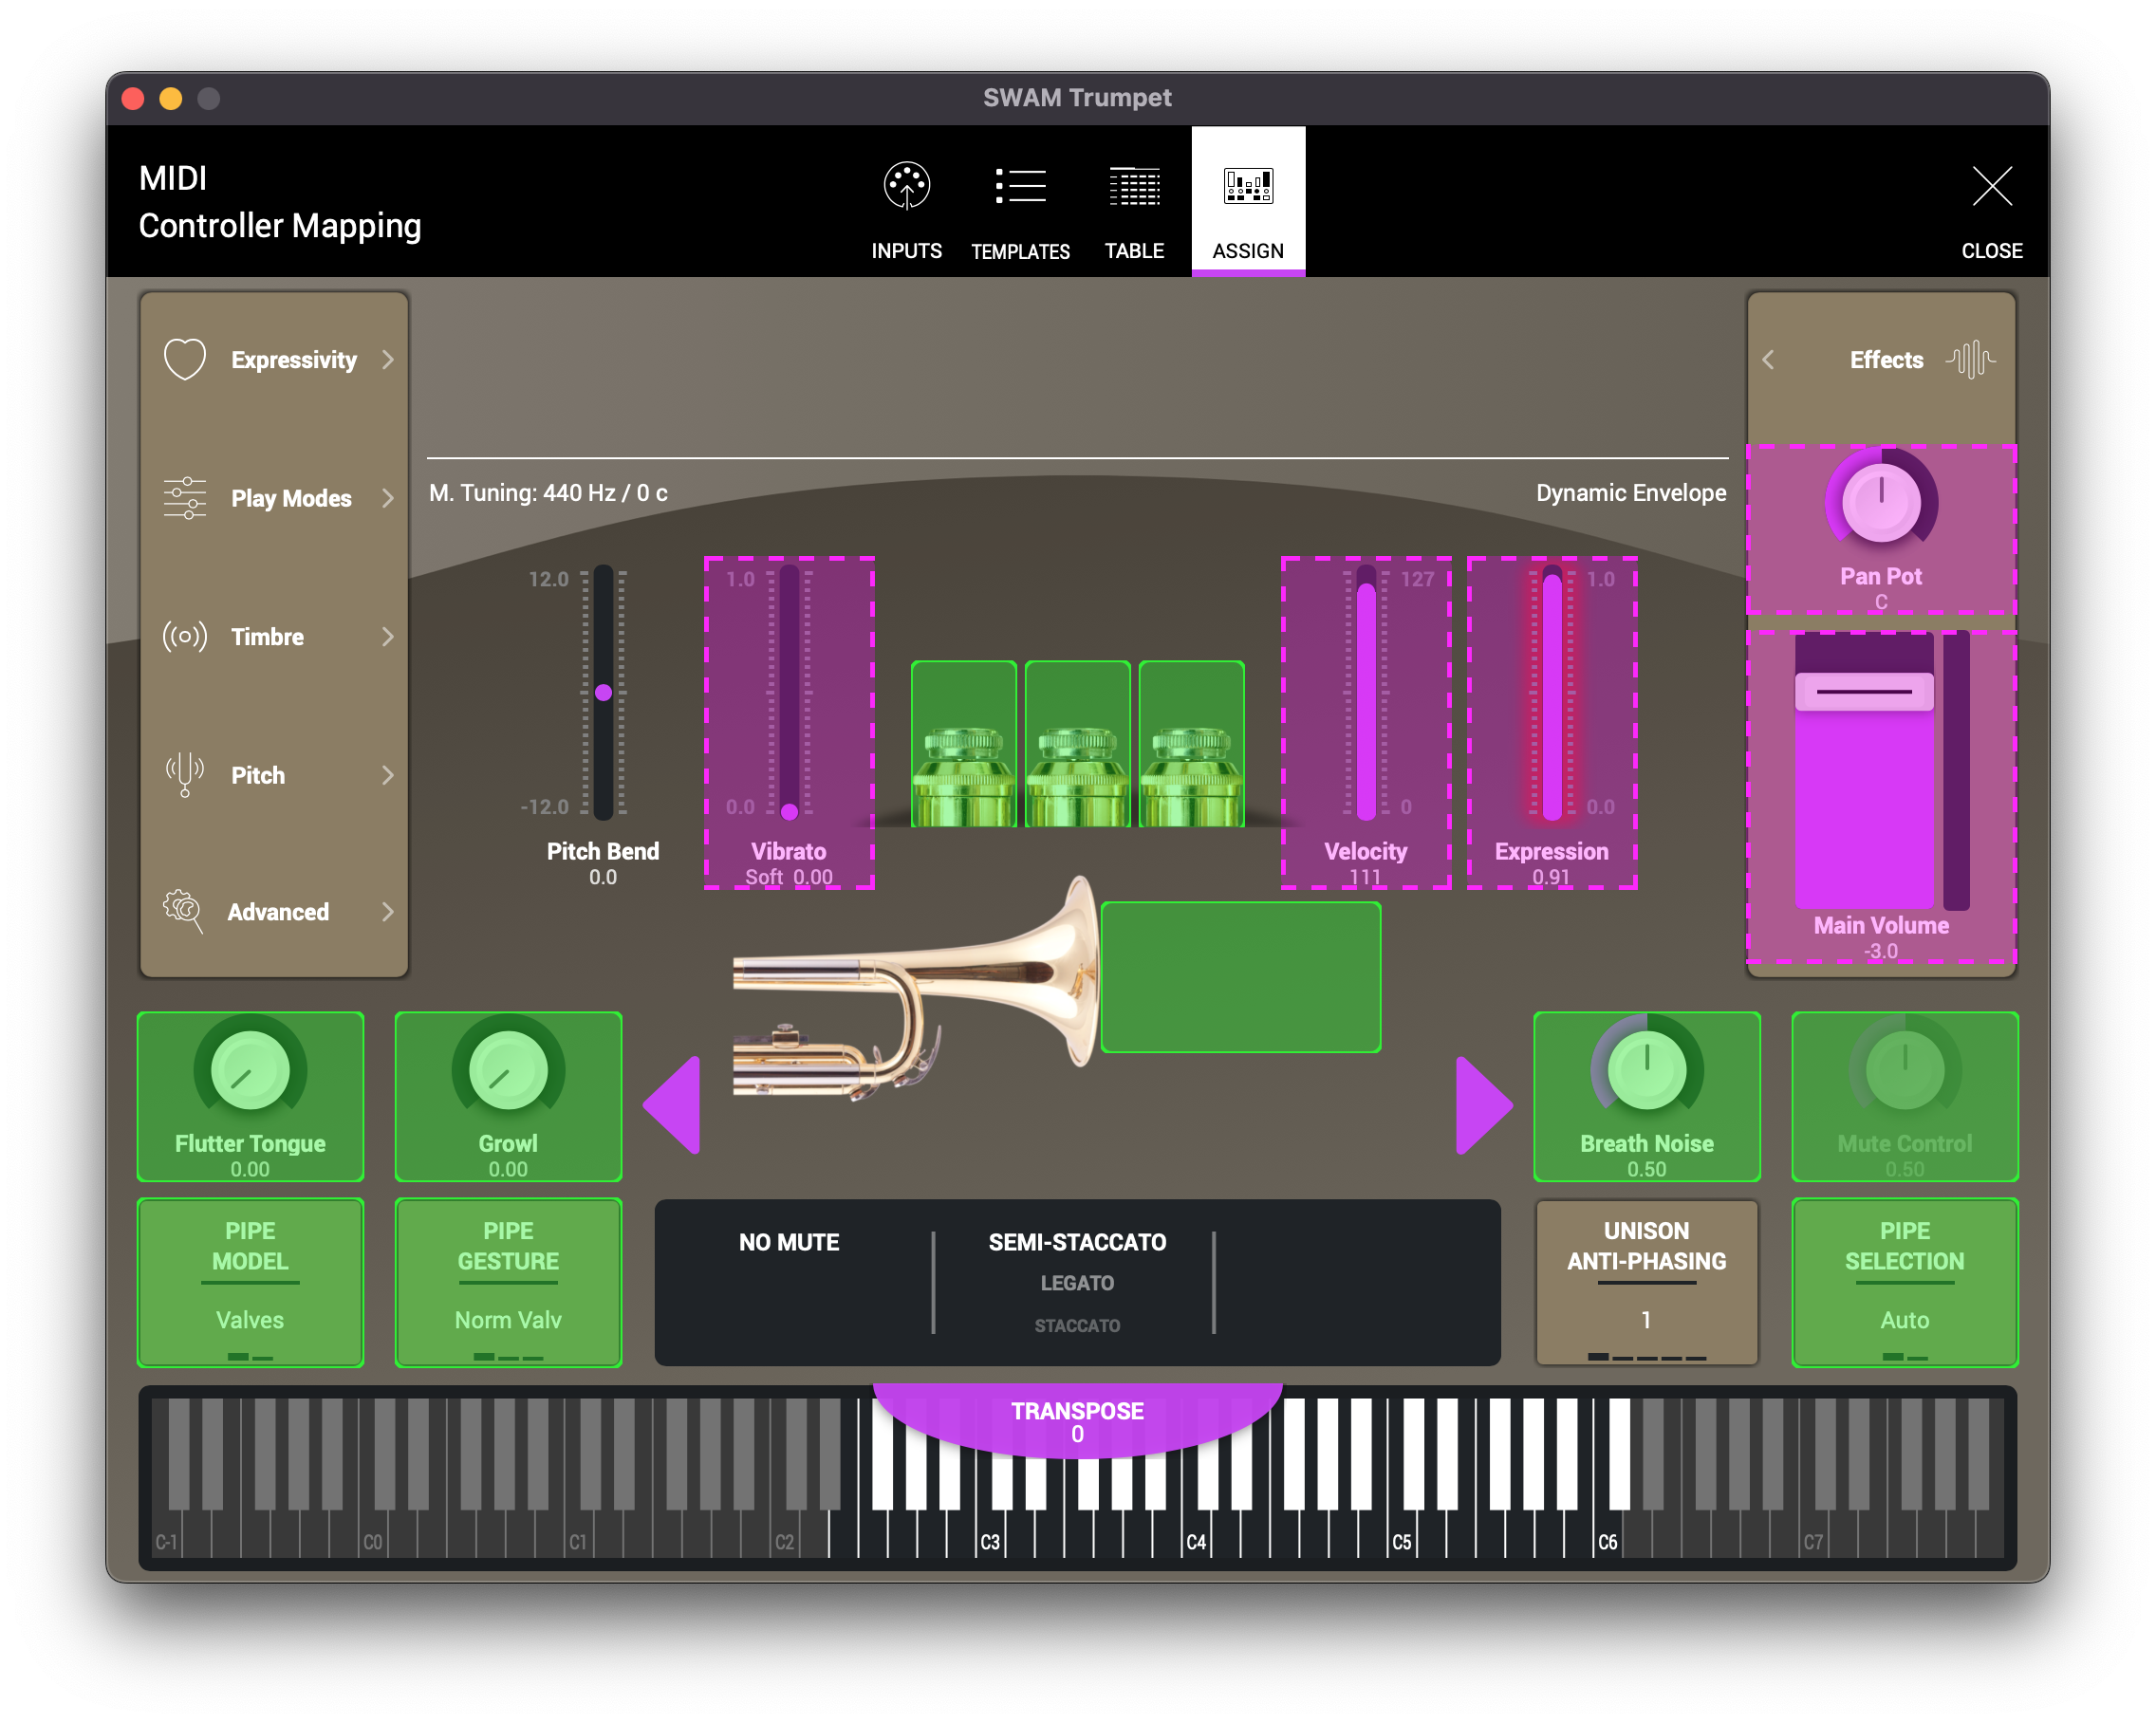The image size is (2156, 1723).
Task: Click the Pitch Bend slider handle
Action: [603, 693]
